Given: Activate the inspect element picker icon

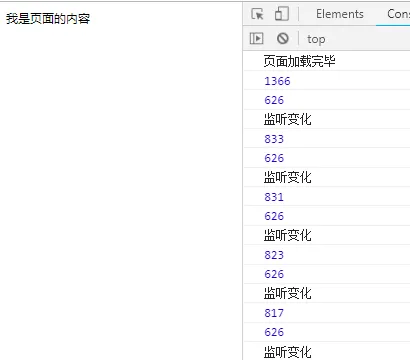Looking at the screenshot, I should click(257, 14).
